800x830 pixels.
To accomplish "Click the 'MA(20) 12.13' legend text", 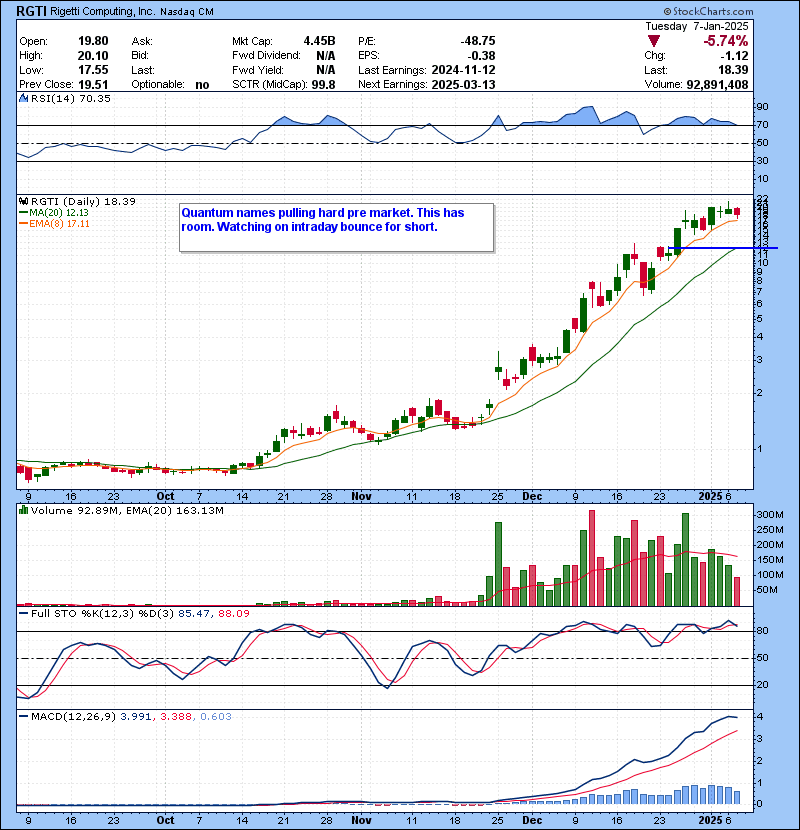I will tap(59, 213).
